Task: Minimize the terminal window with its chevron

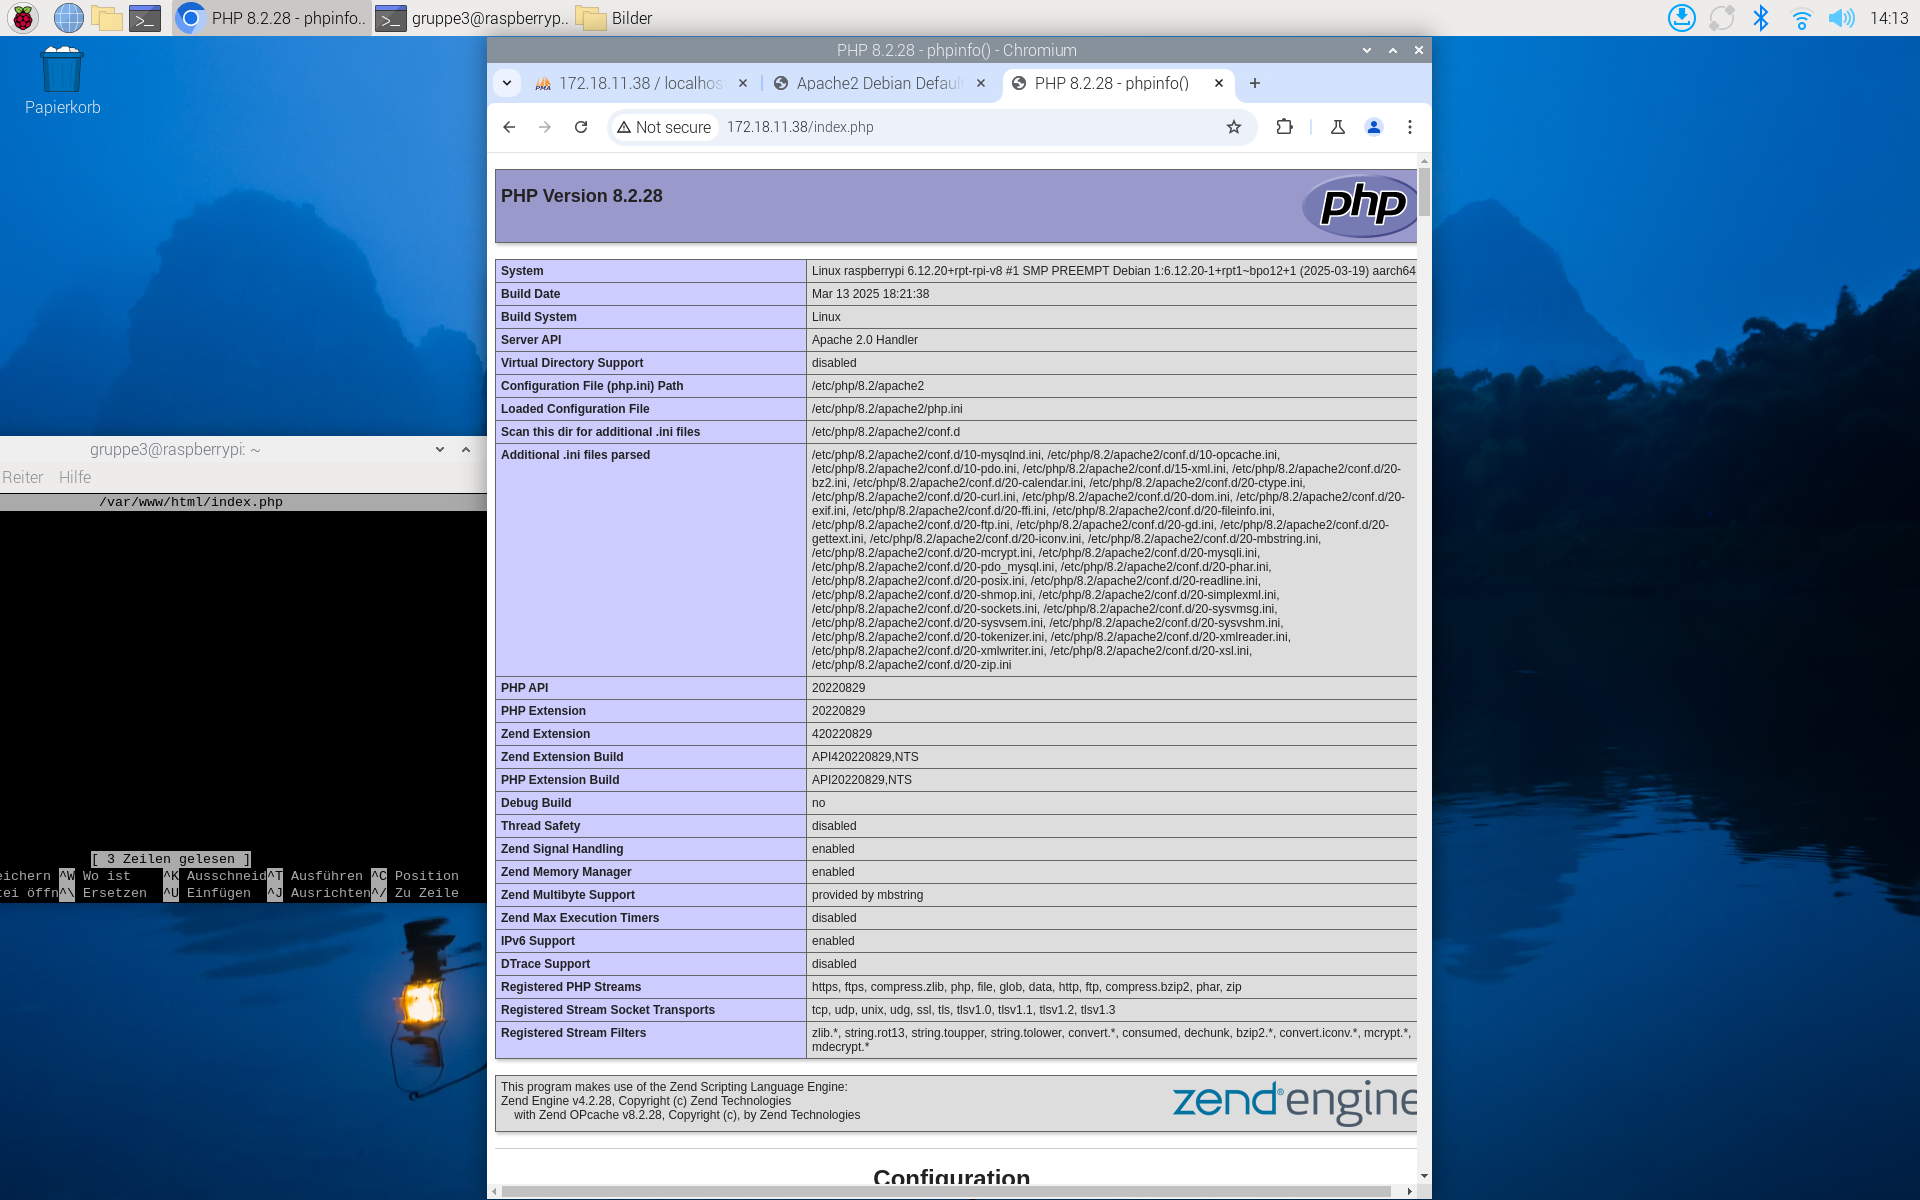Action: click(x=440, y=450)
